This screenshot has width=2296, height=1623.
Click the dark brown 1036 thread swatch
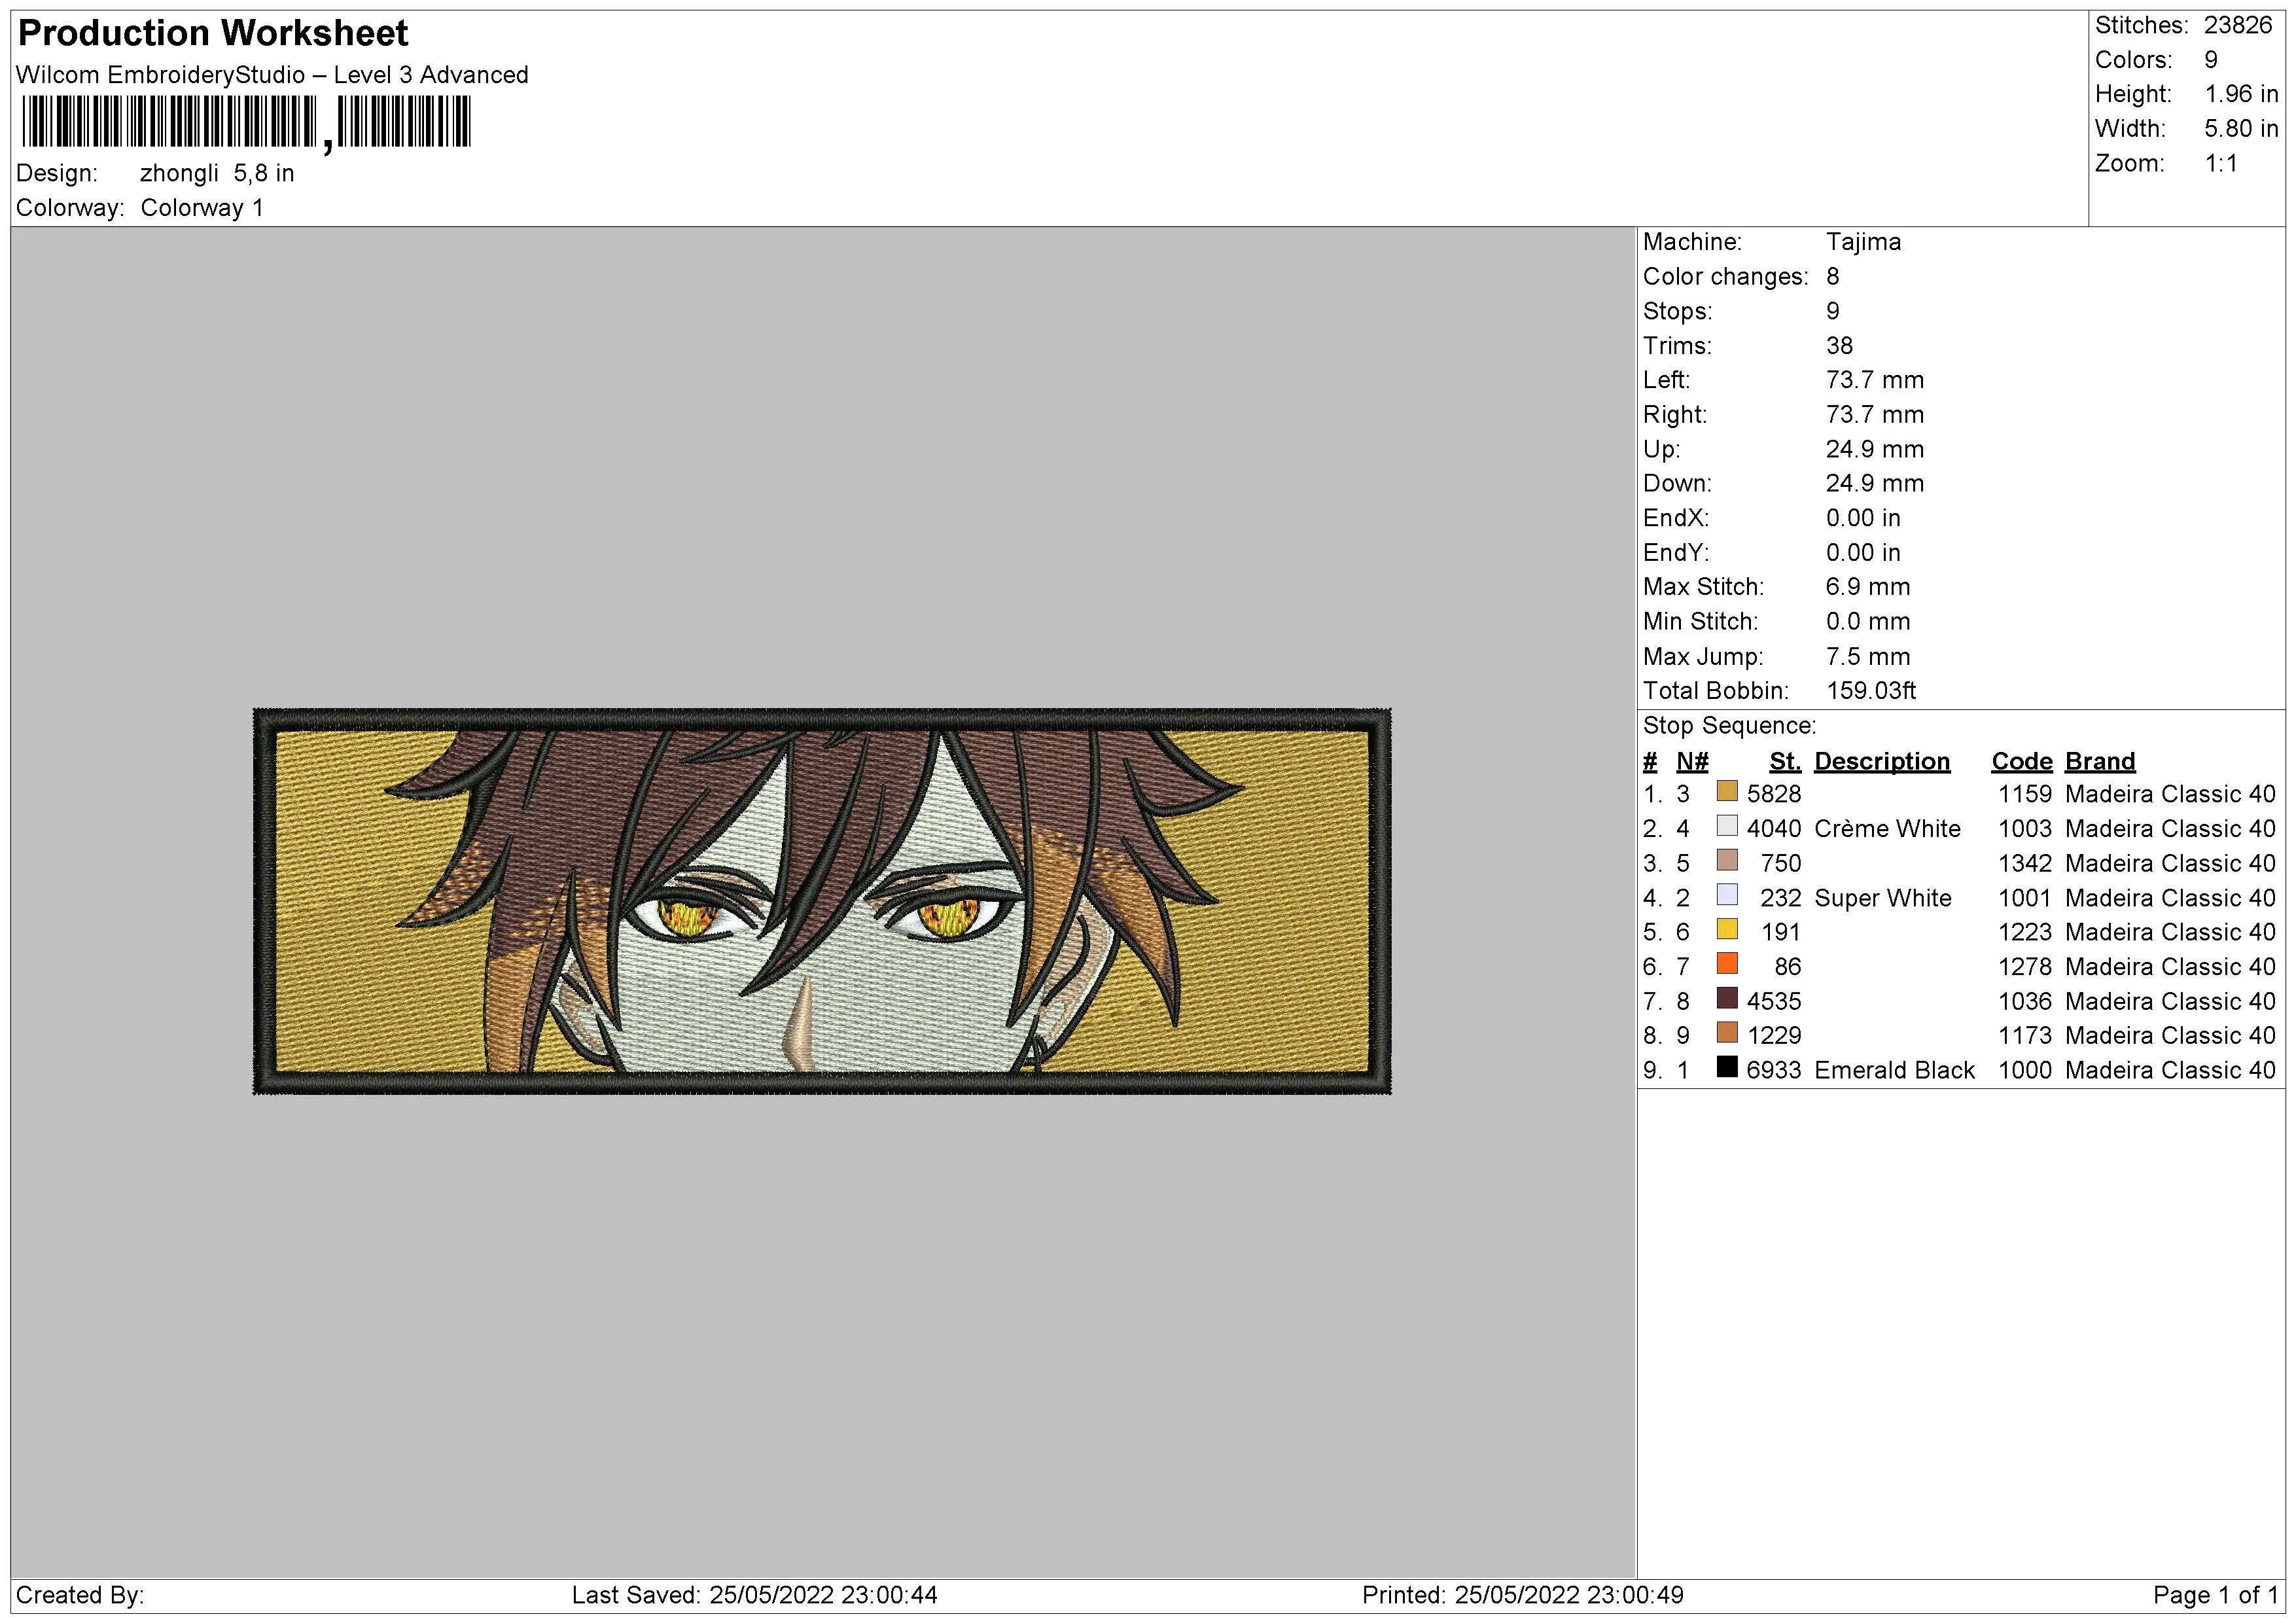tap(1727, 998)
